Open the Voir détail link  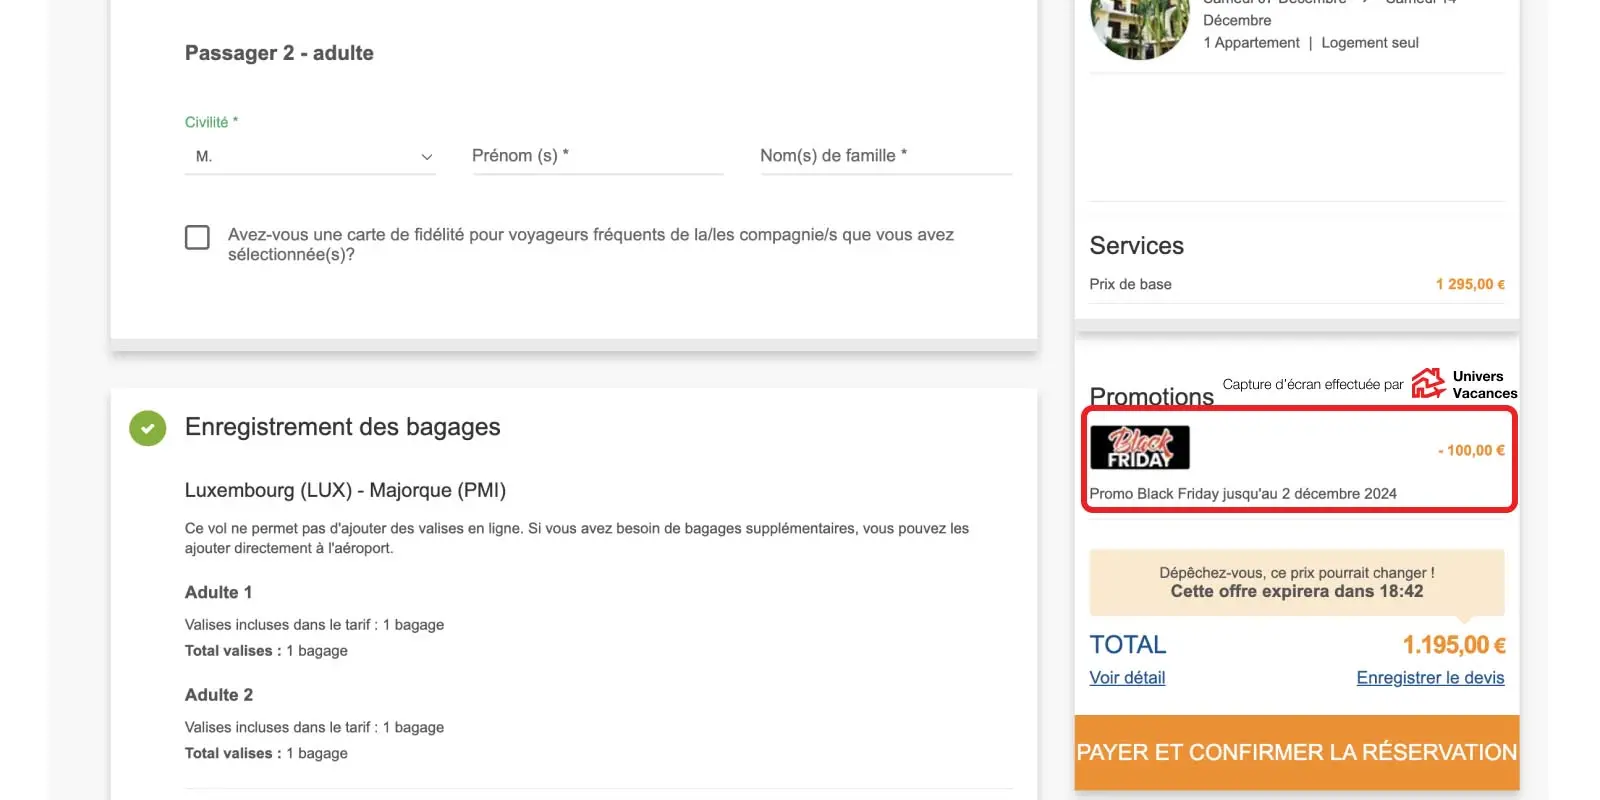(1127, 678)
